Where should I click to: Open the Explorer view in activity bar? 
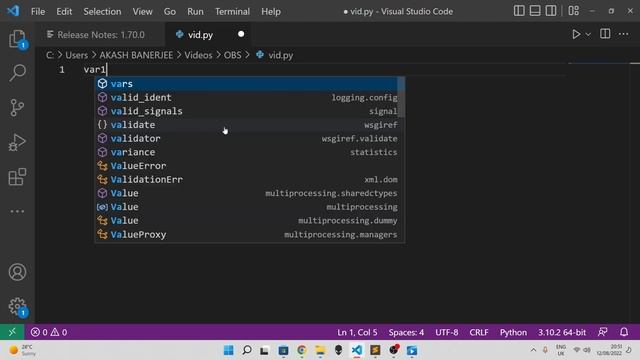click(17, 39)
